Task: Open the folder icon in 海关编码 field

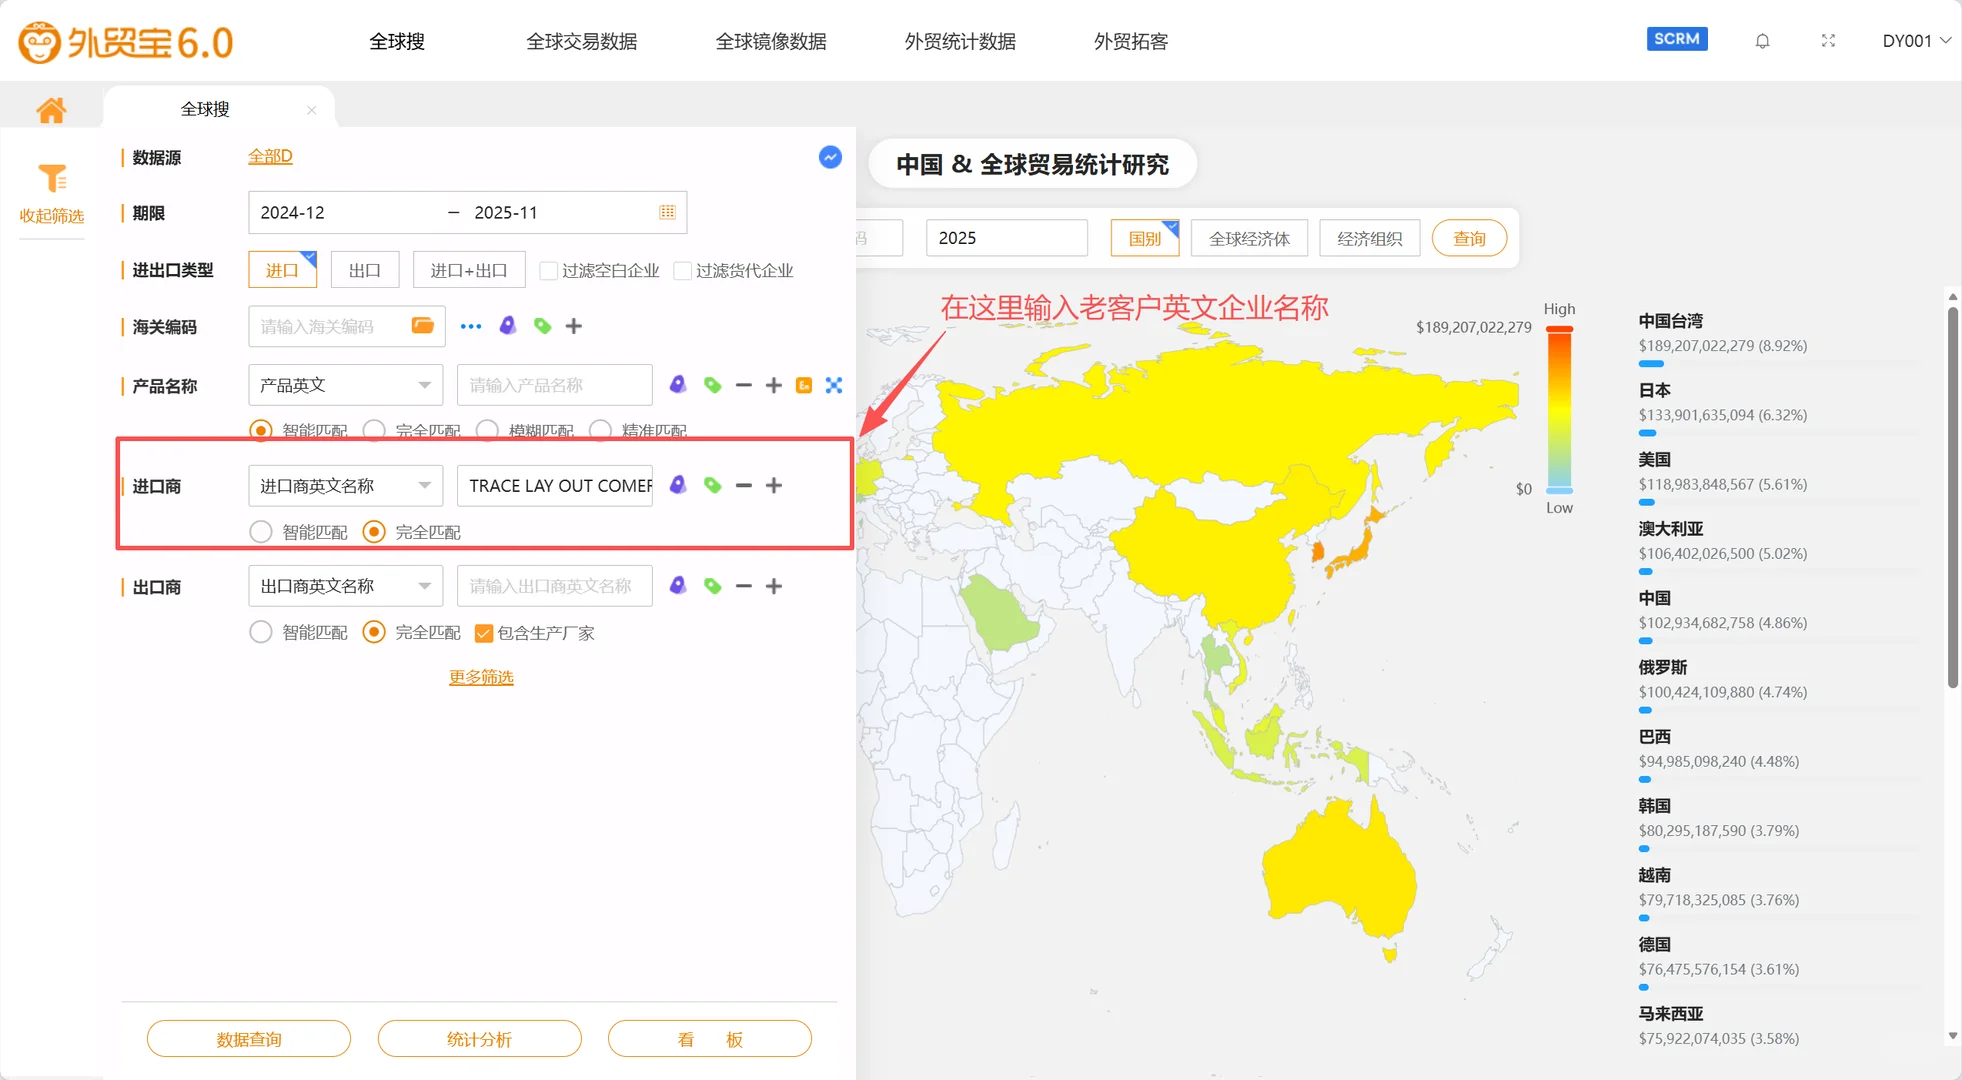Action: [x=420, y=326]
